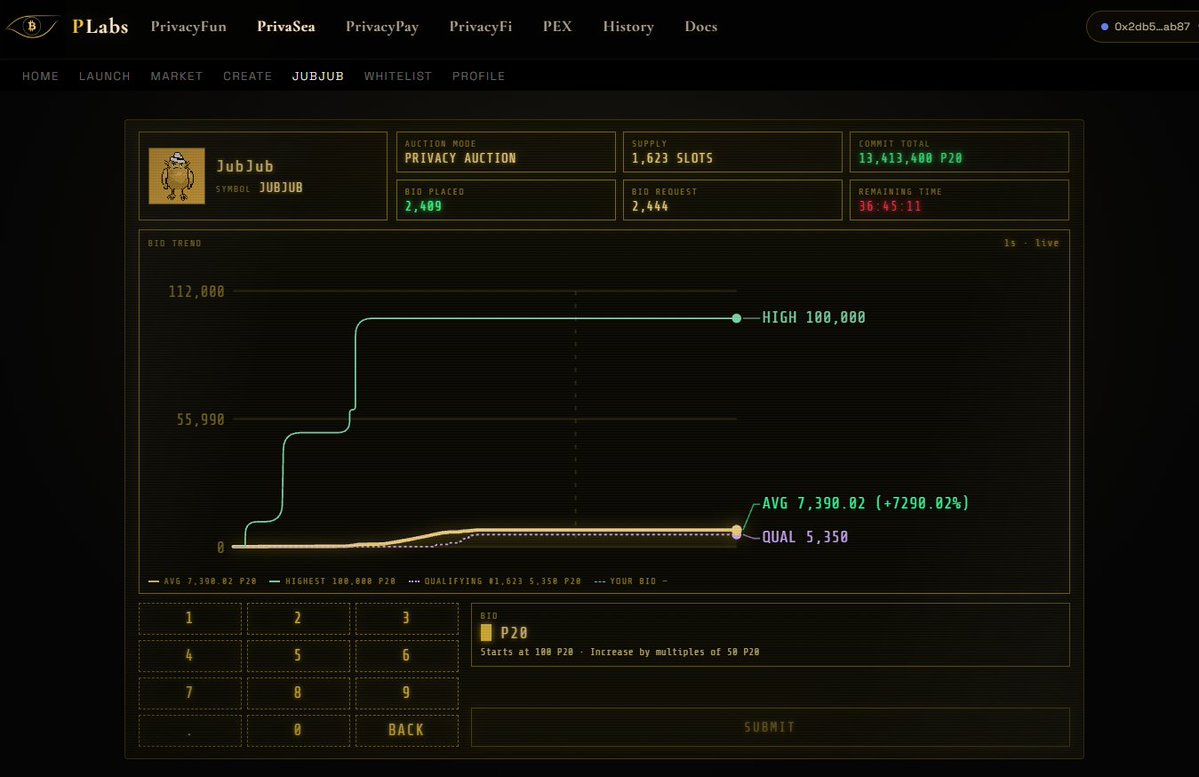Tap keypad digit 3
This screenshot has width=1199, height=777.
point(407,618)
